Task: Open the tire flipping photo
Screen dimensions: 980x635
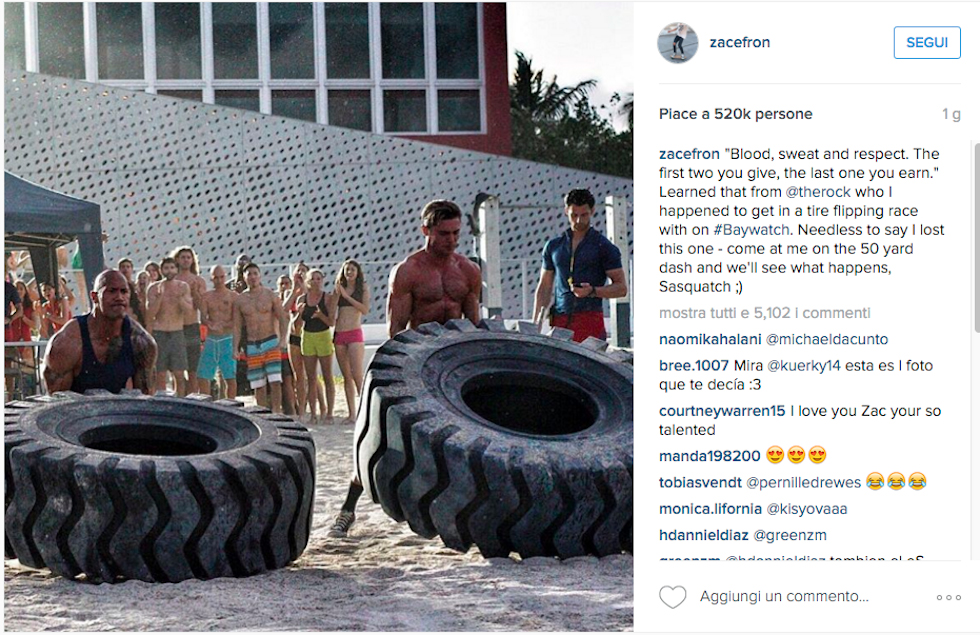Action: click(x=319, y=316)
